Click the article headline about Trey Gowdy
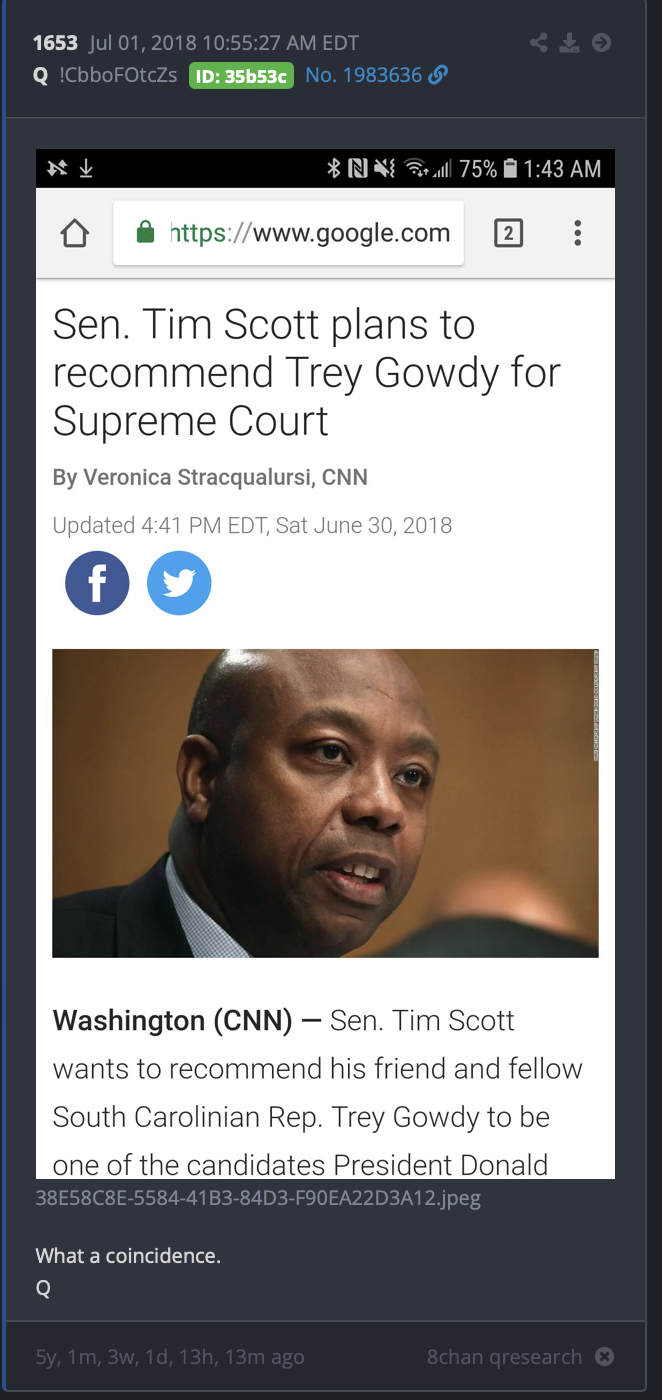The height and width of the screenshot is (1400, 662). [307, 372]
